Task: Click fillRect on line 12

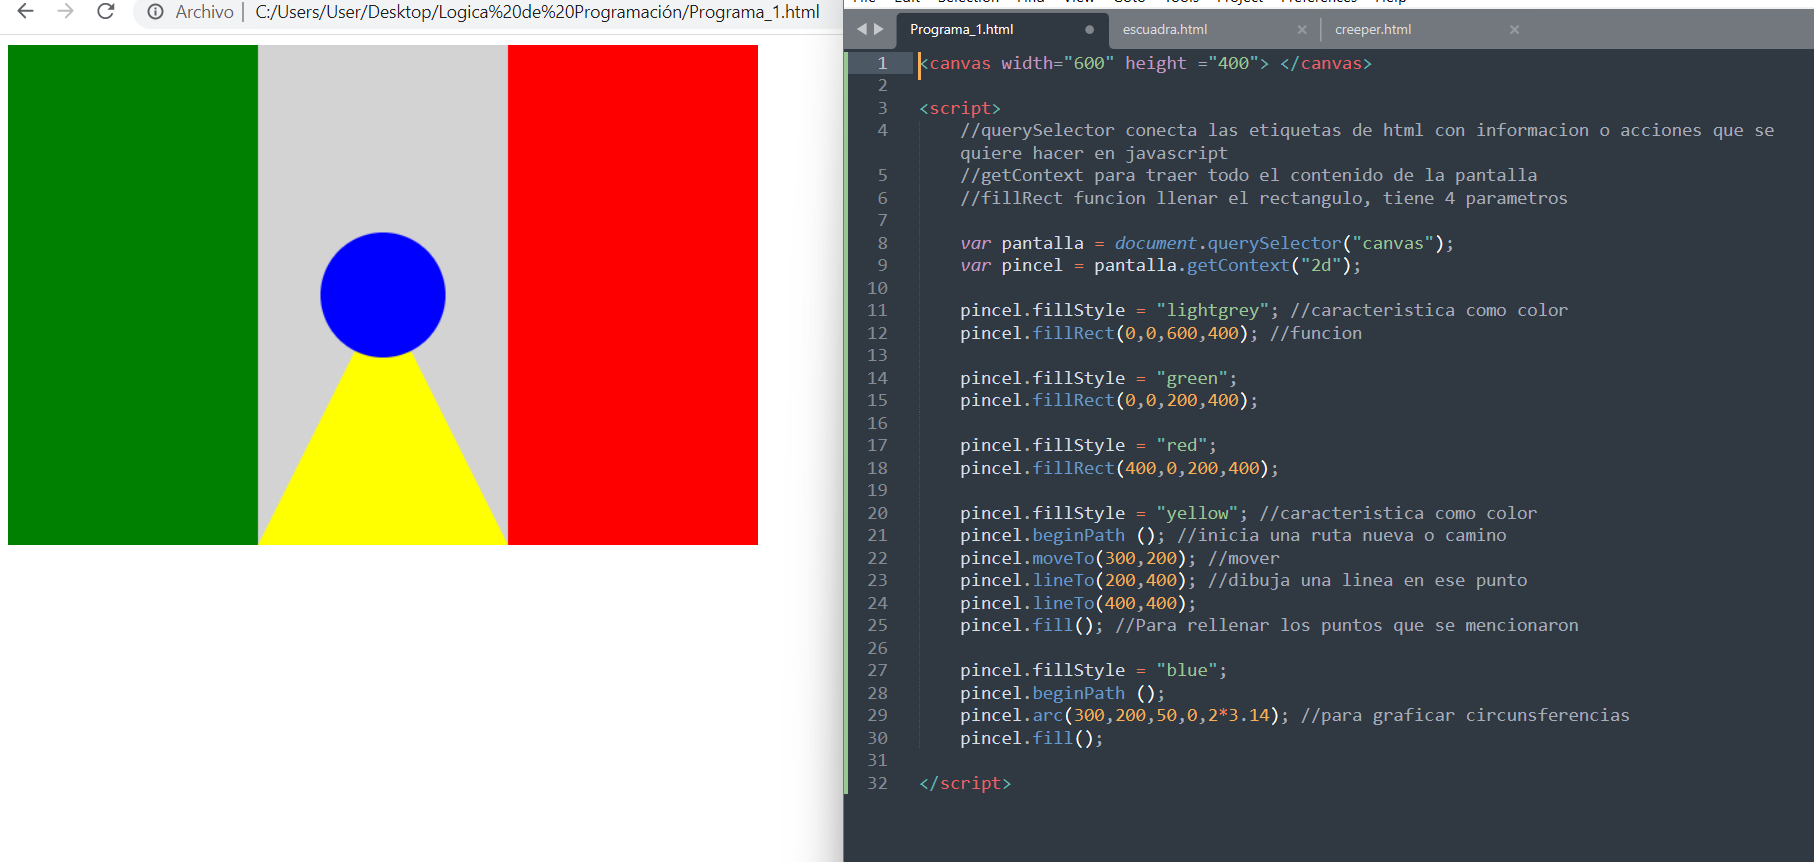Action: point(1073,333)
